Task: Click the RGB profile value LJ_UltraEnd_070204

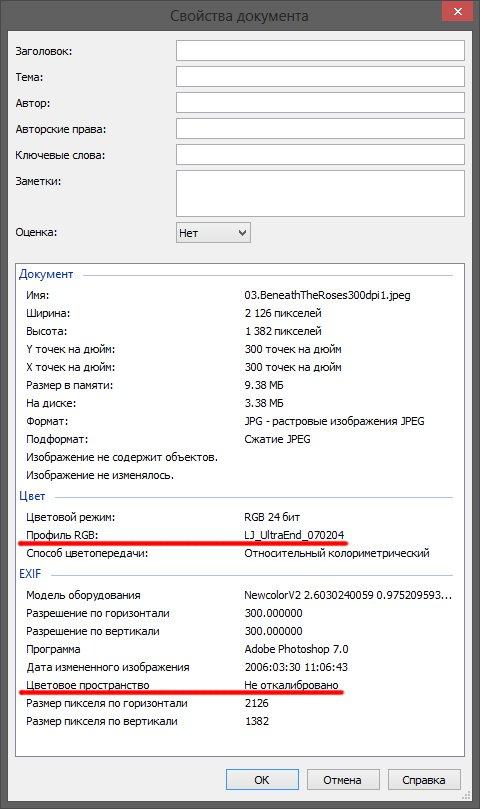Action: click(x=294, y=535)
